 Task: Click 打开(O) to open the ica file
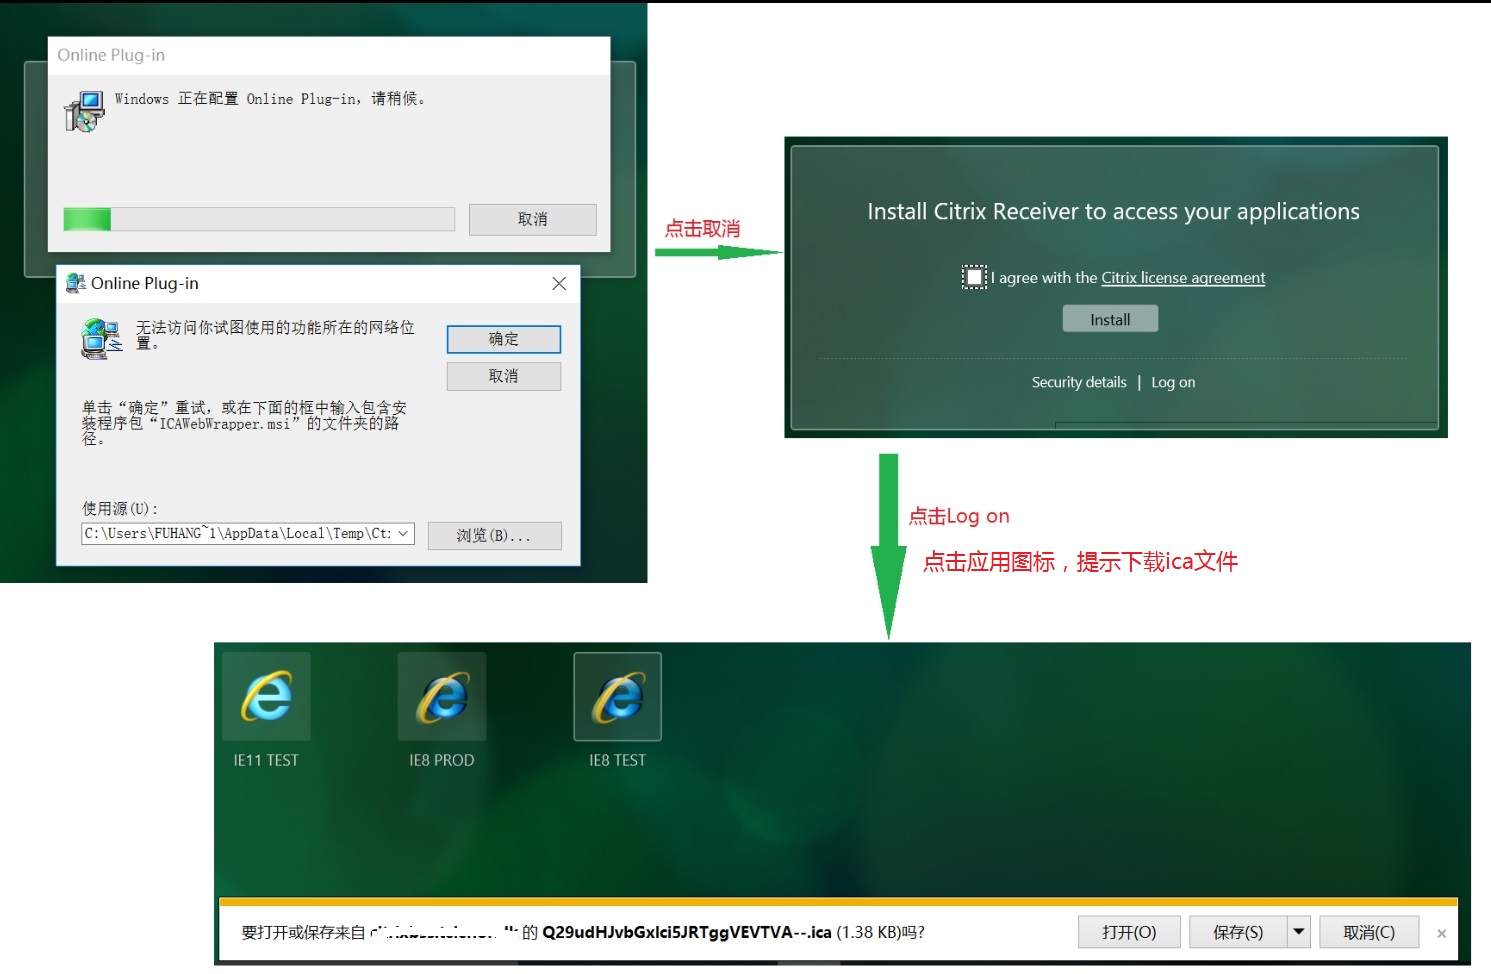[1129, 932]
